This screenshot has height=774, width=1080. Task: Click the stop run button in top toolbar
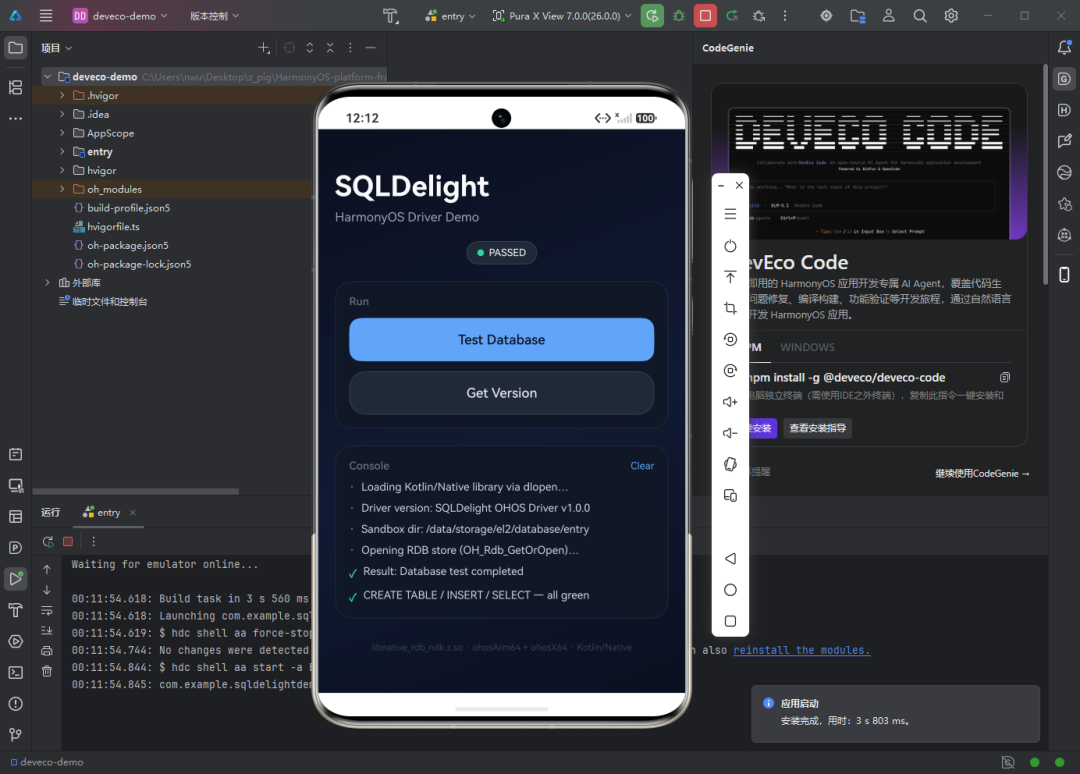click(x=705, y=16)
